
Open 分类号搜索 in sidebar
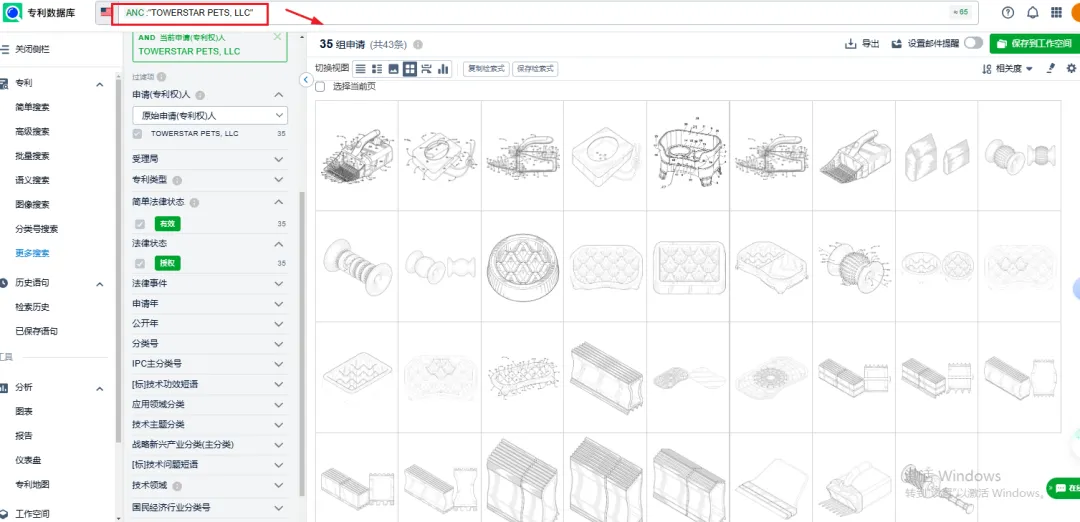pos(37,229)
